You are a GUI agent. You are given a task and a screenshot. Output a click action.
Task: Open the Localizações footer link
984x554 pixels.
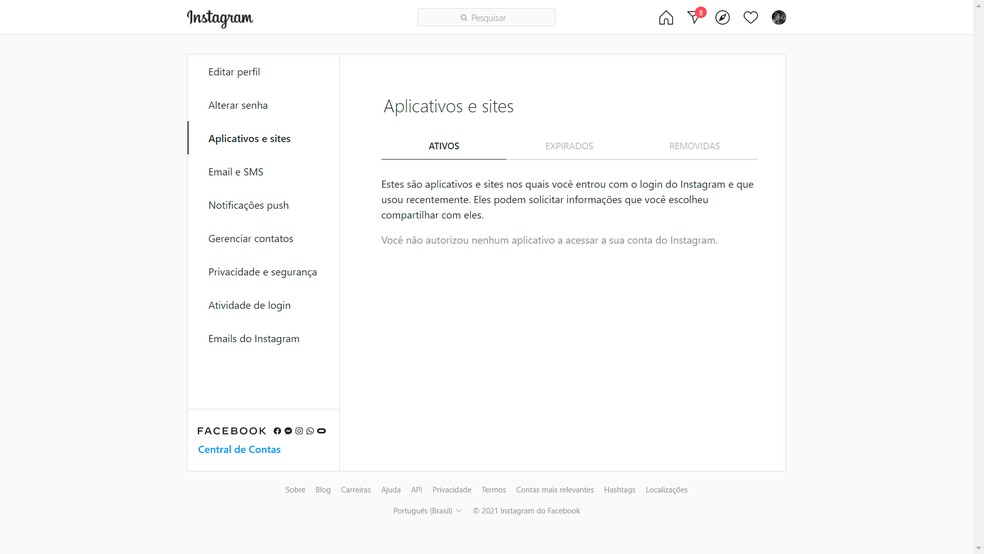666,489
